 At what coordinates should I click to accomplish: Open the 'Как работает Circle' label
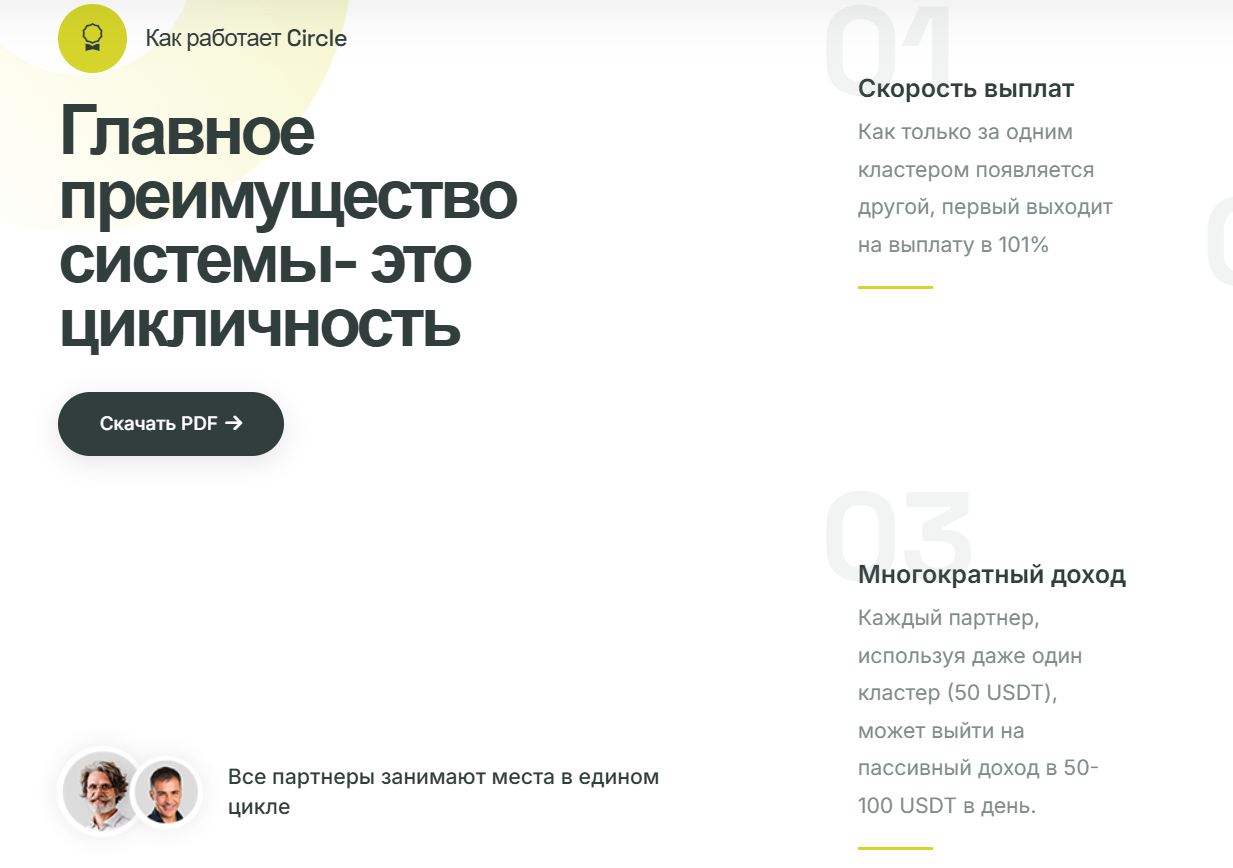click(246, 39)
